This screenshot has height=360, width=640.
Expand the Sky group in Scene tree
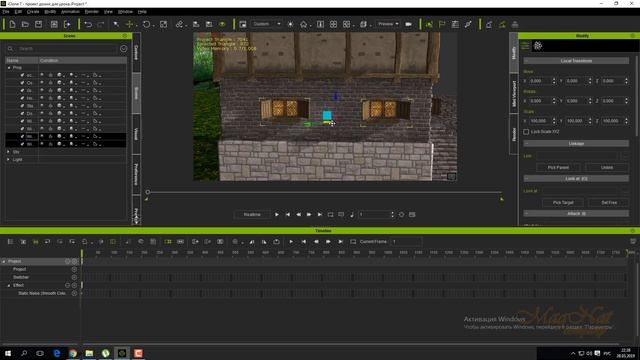[9, 152]
